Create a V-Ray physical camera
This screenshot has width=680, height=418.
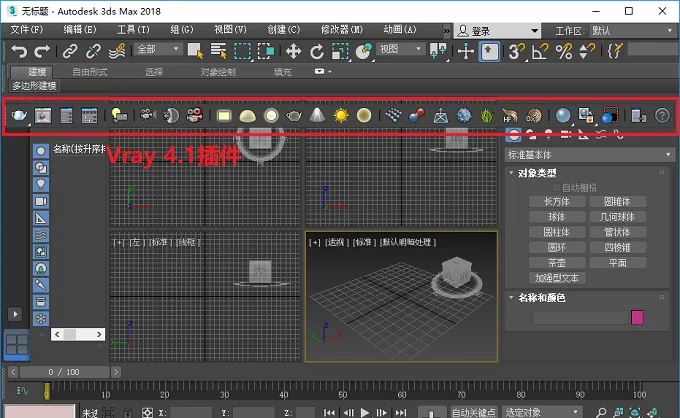click(x=148, y=115)
